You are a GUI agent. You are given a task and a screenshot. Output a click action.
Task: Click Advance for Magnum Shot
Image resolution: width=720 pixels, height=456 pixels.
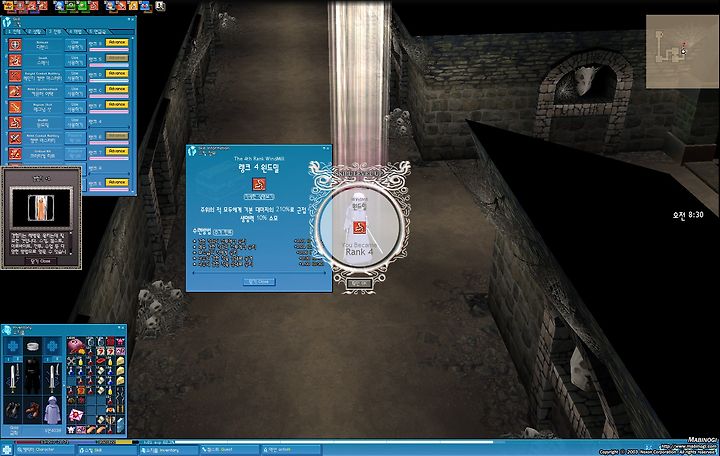(117, 105)
